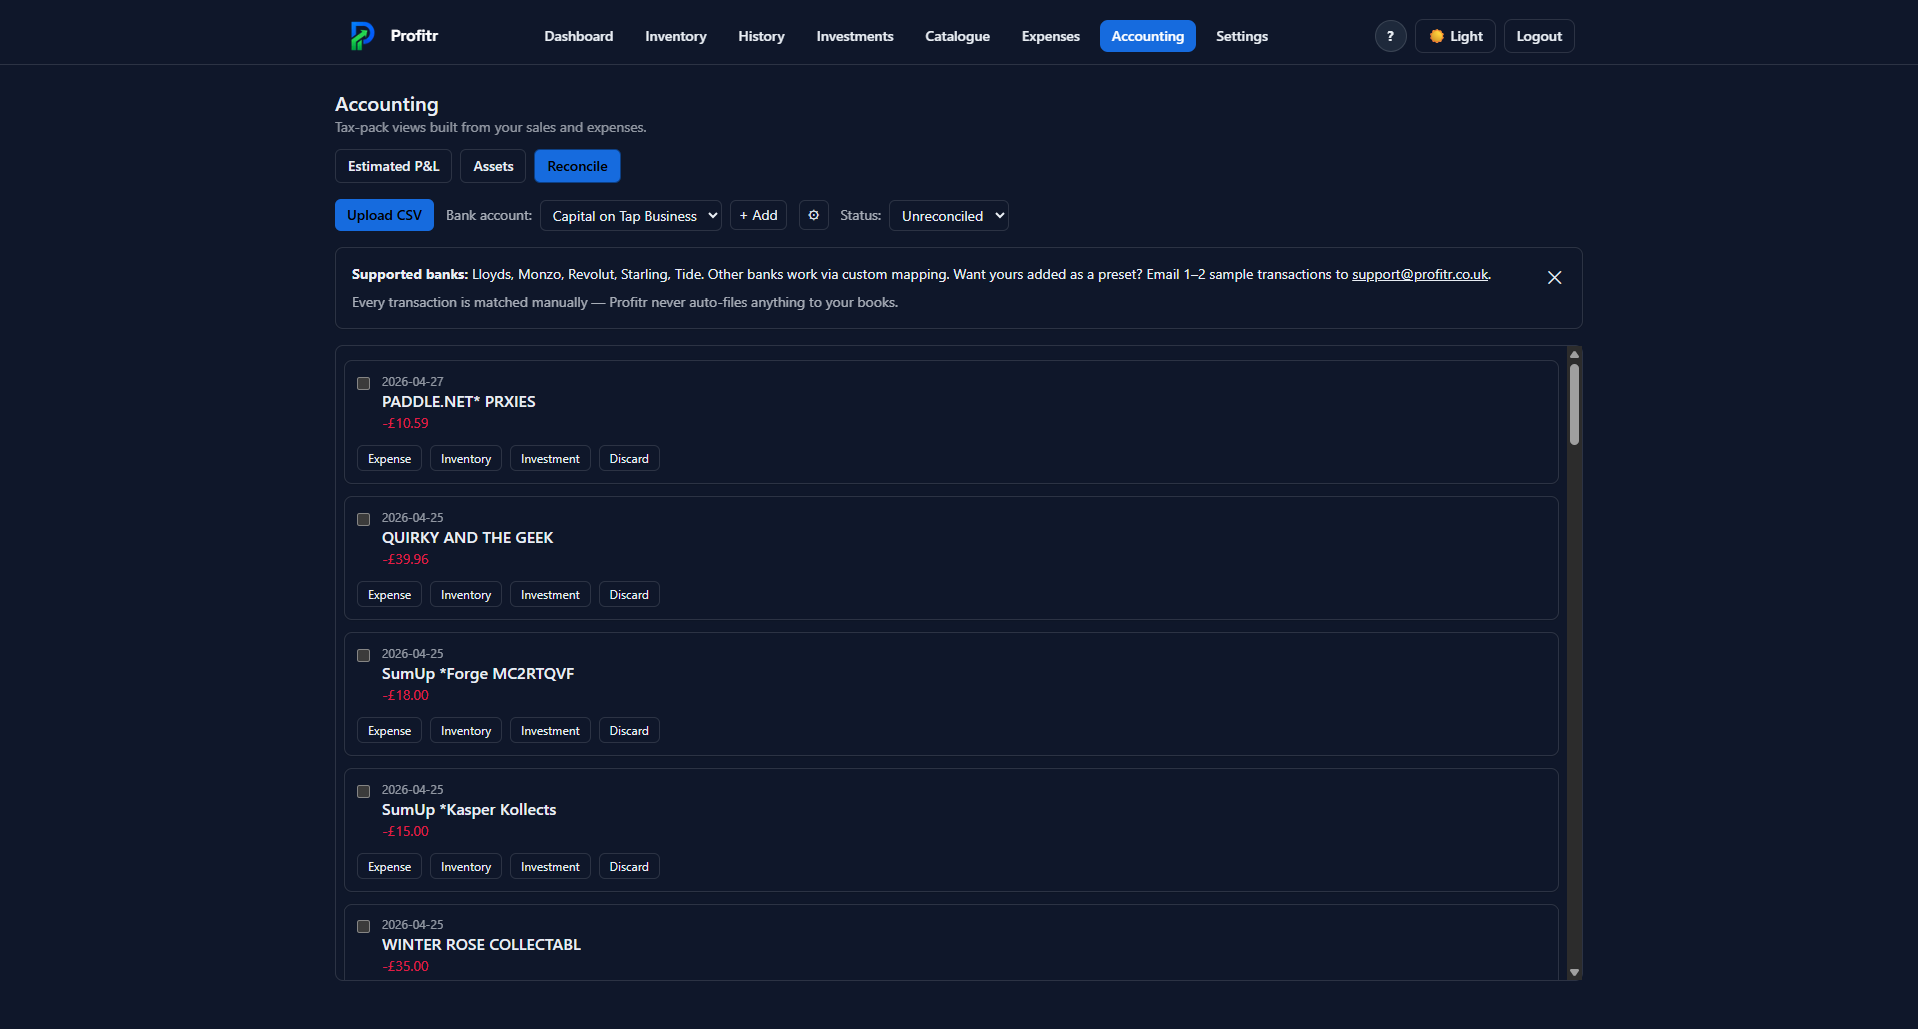Image resolution: width=1918 pixels, height=1029 pixels.
Task: Mark QUIRKY AND THE GEEK as Investment
Action: click(550, 595)
